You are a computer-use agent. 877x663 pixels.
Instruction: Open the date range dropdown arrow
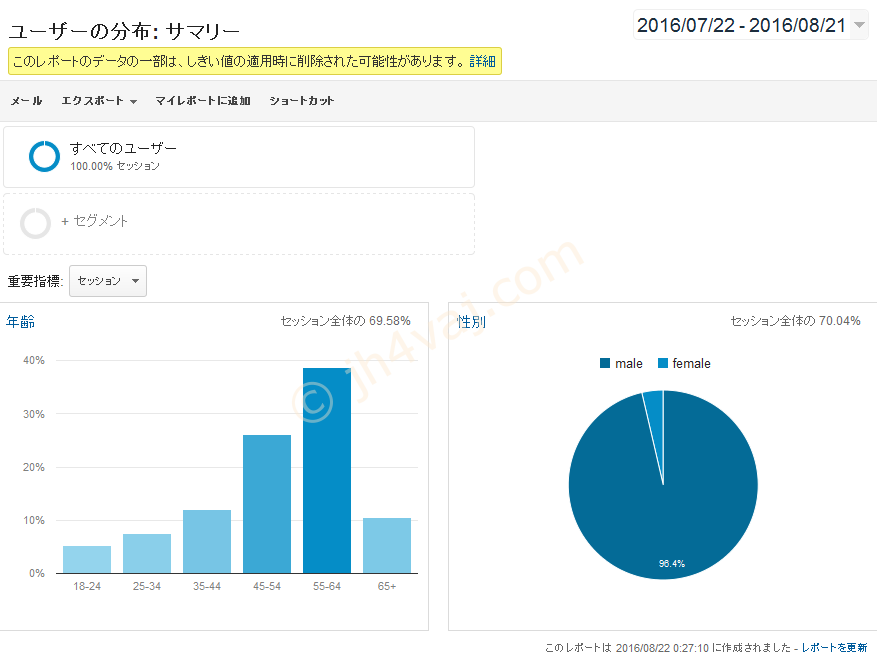point(859,25)
